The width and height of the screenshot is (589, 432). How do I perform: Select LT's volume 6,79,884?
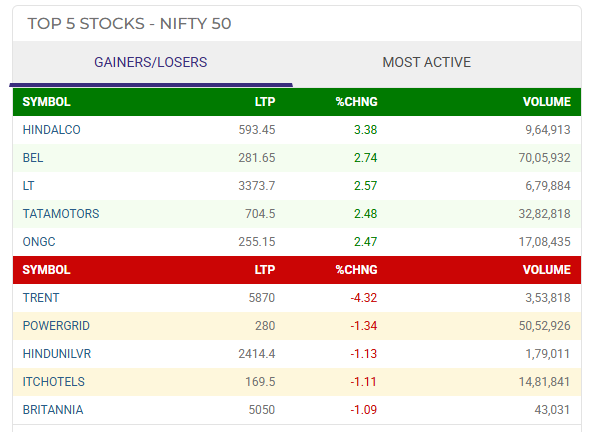tap(548, 186)
